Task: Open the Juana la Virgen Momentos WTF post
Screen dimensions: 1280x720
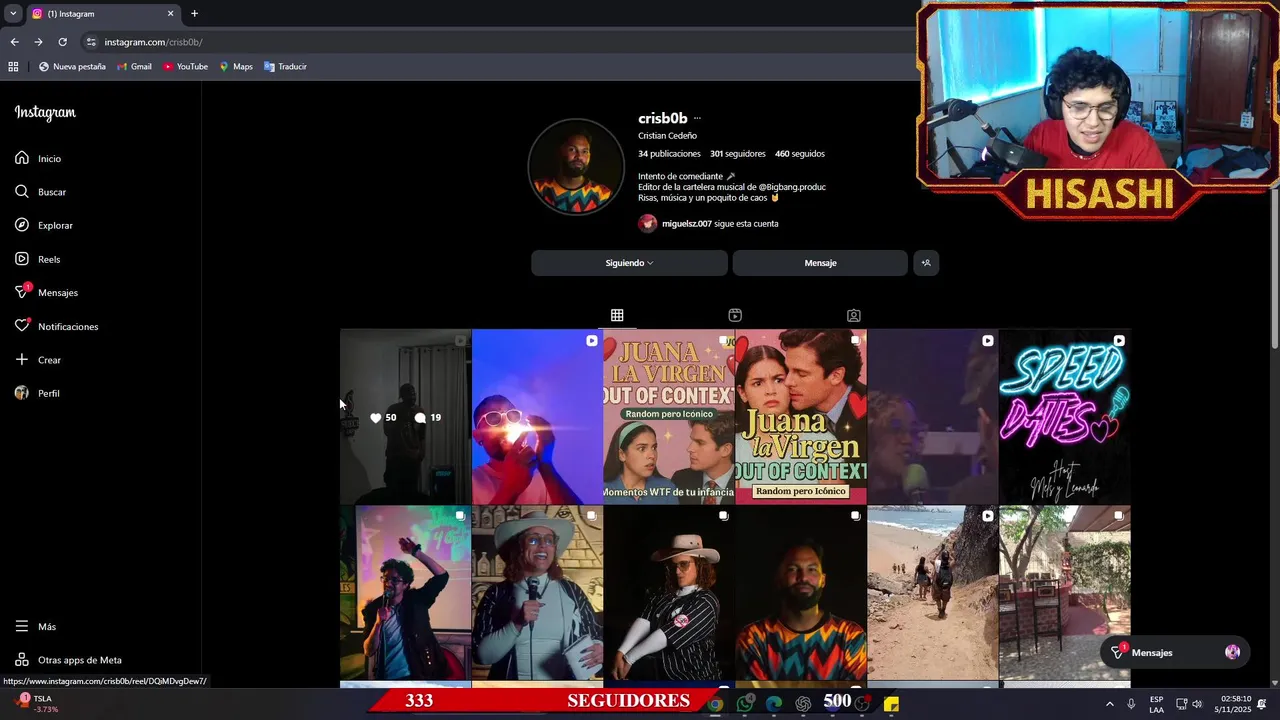Action: click(x=669, y=417)
